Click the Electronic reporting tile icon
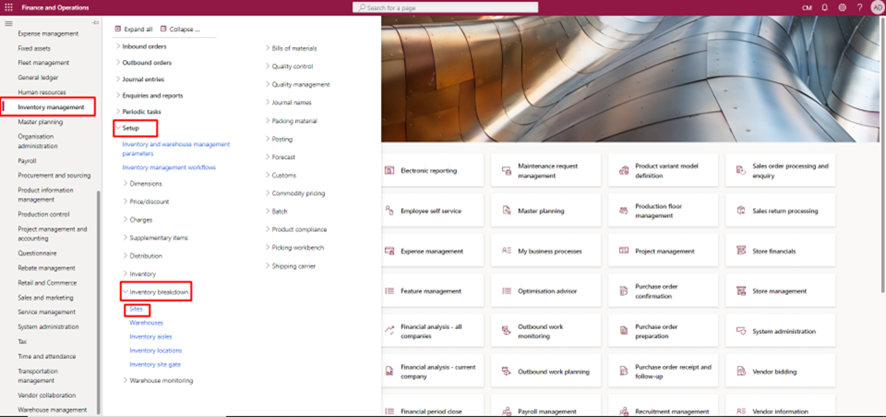Image resolution: width=886 pixels, height=417 pixels. point(389,170)
